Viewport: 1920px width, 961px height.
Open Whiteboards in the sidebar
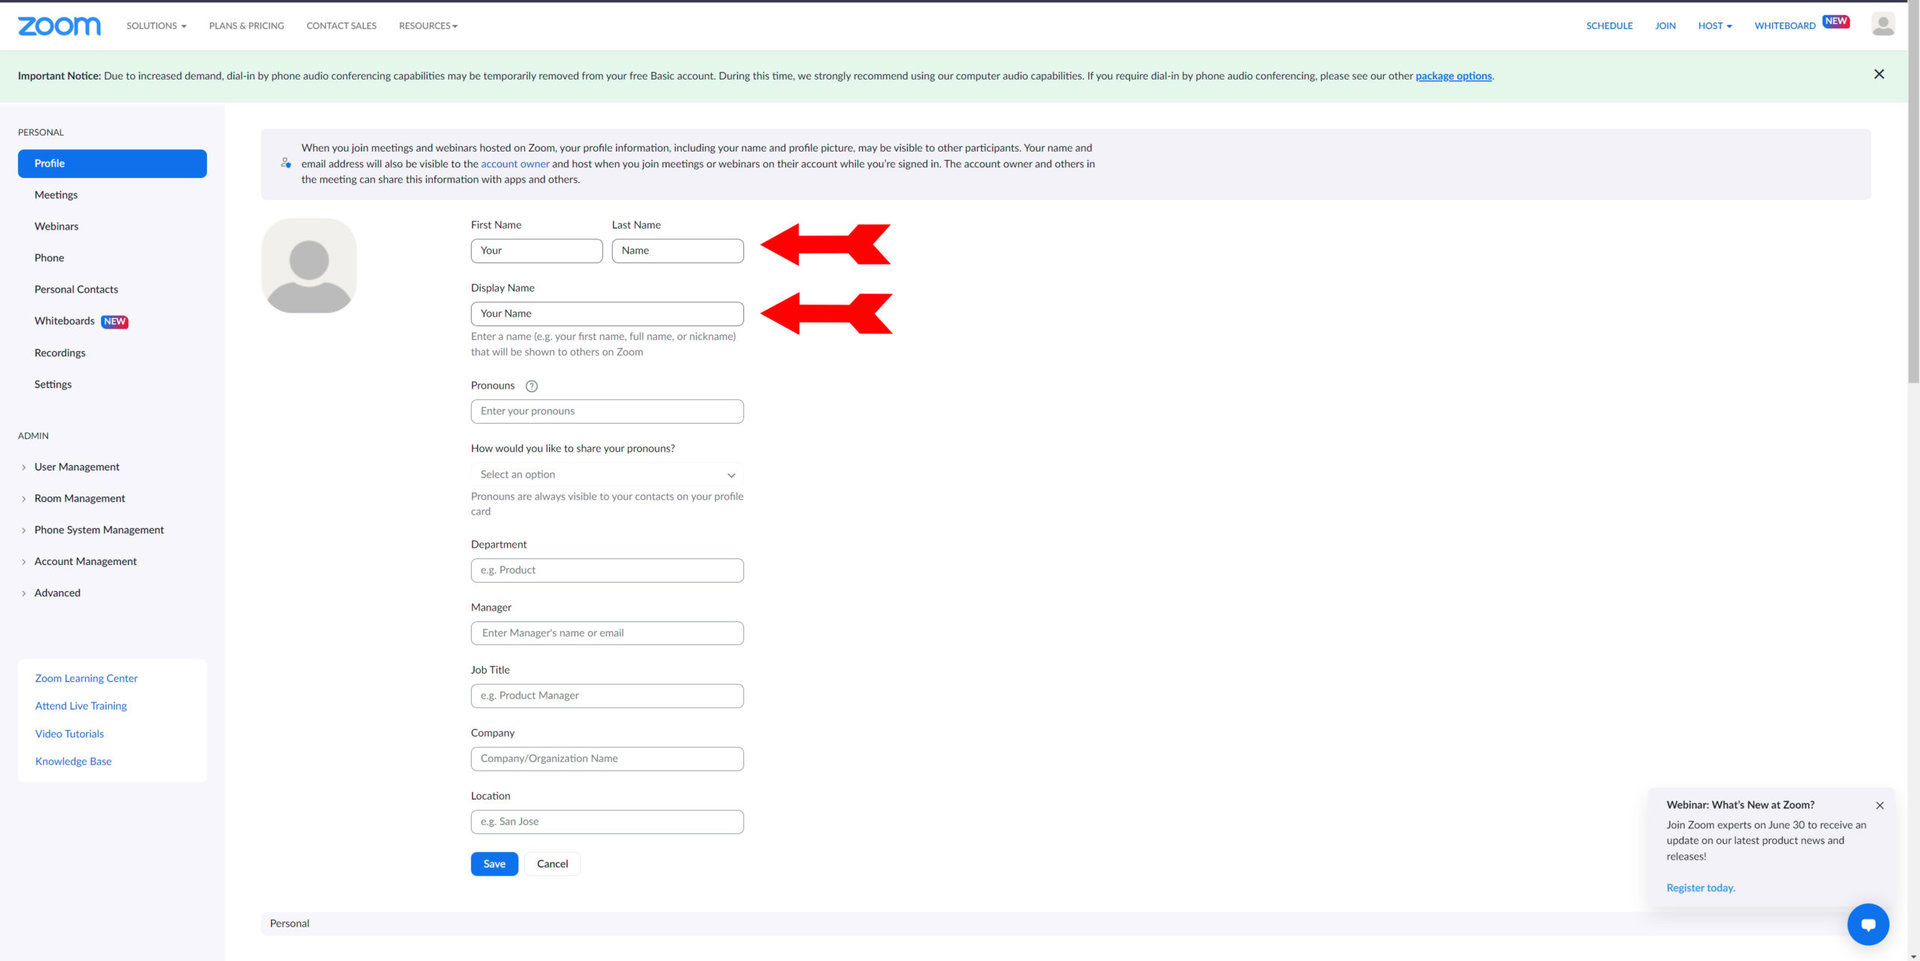64,321
